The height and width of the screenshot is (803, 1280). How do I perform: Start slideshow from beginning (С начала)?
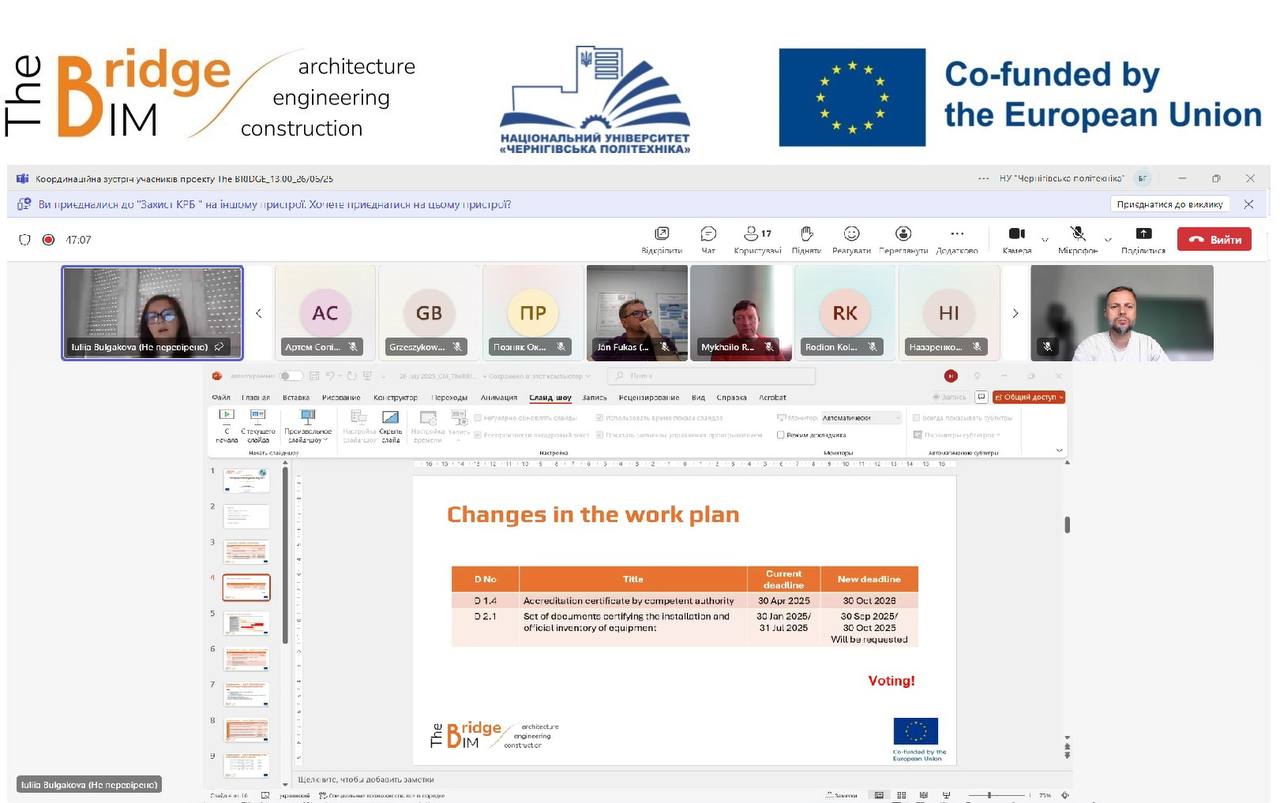tap(227, 418)
